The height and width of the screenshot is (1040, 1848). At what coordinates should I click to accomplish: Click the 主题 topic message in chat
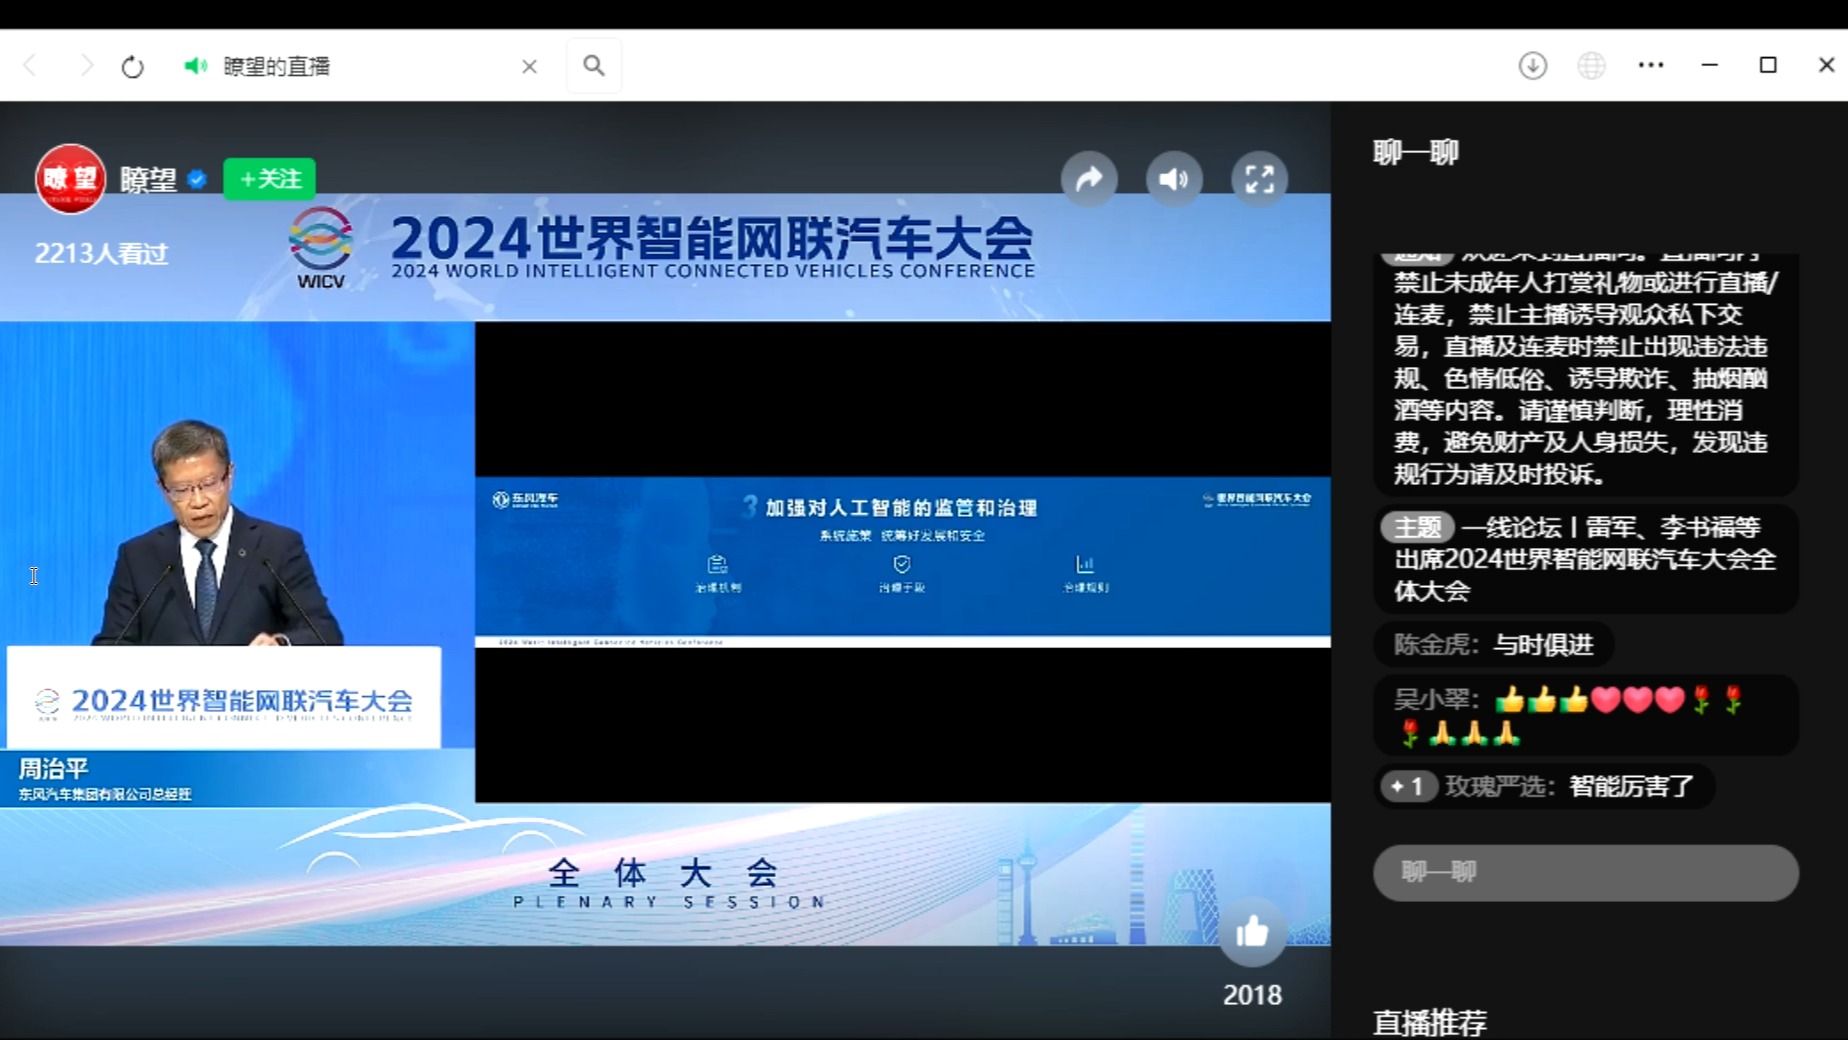(x=1586, y=559)
